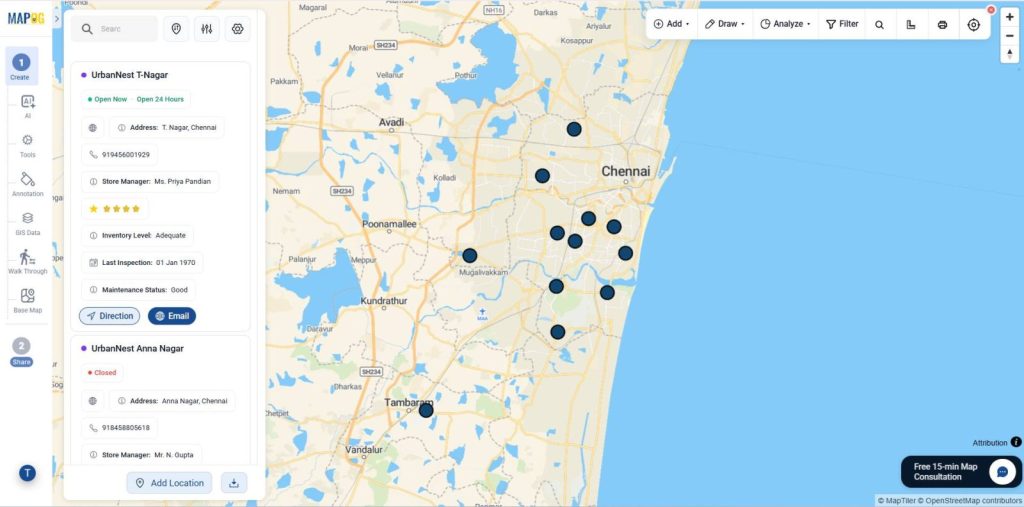Click the search box in locations panel
Screen dimensions: 1024x507
click(115, 29)
